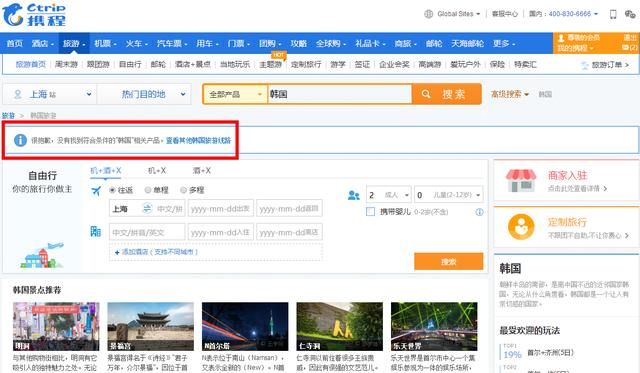The width and height of the screenshot is (640, 373).
Task: Click the 韩国 keyword search field
Action: (340, 94)
